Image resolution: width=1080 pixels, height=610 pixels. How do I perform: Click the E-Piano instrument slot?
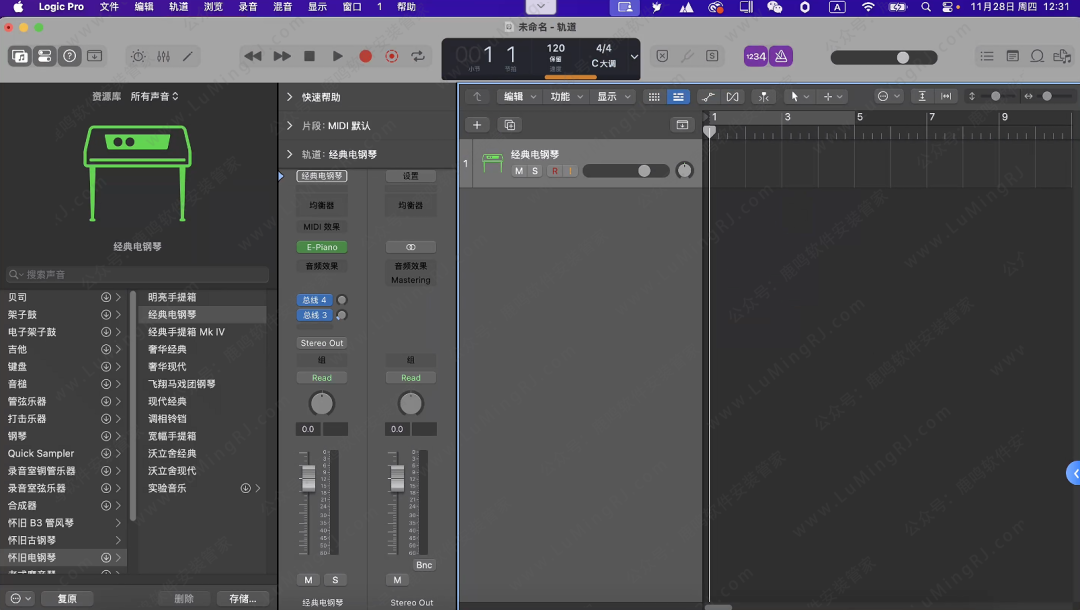[321, 247]
